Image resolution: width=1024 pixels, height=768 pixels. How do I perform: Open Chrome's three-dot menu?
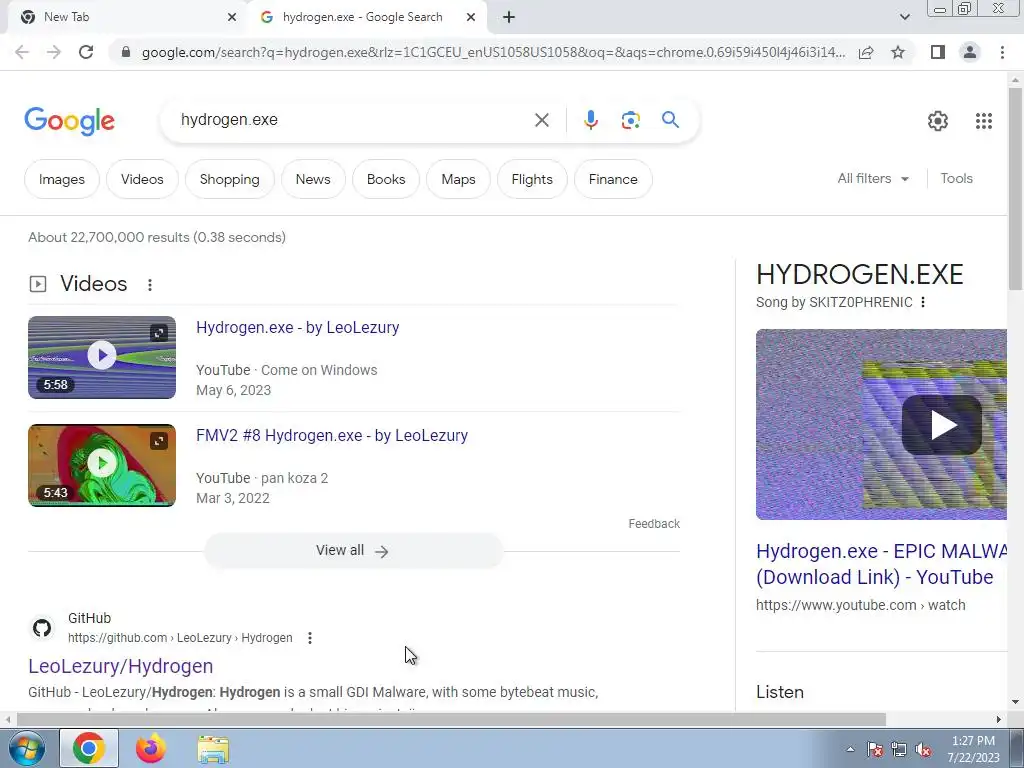tap(1002, 52)
